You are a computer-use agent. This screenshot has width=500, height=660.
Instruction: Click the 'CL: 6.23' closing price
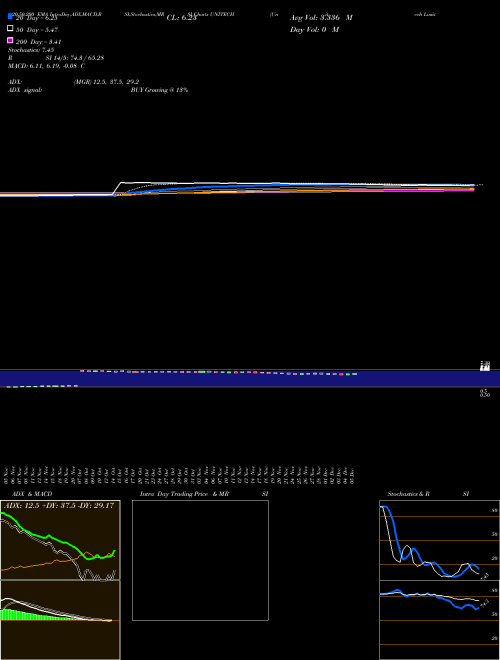tap(181, 18)
